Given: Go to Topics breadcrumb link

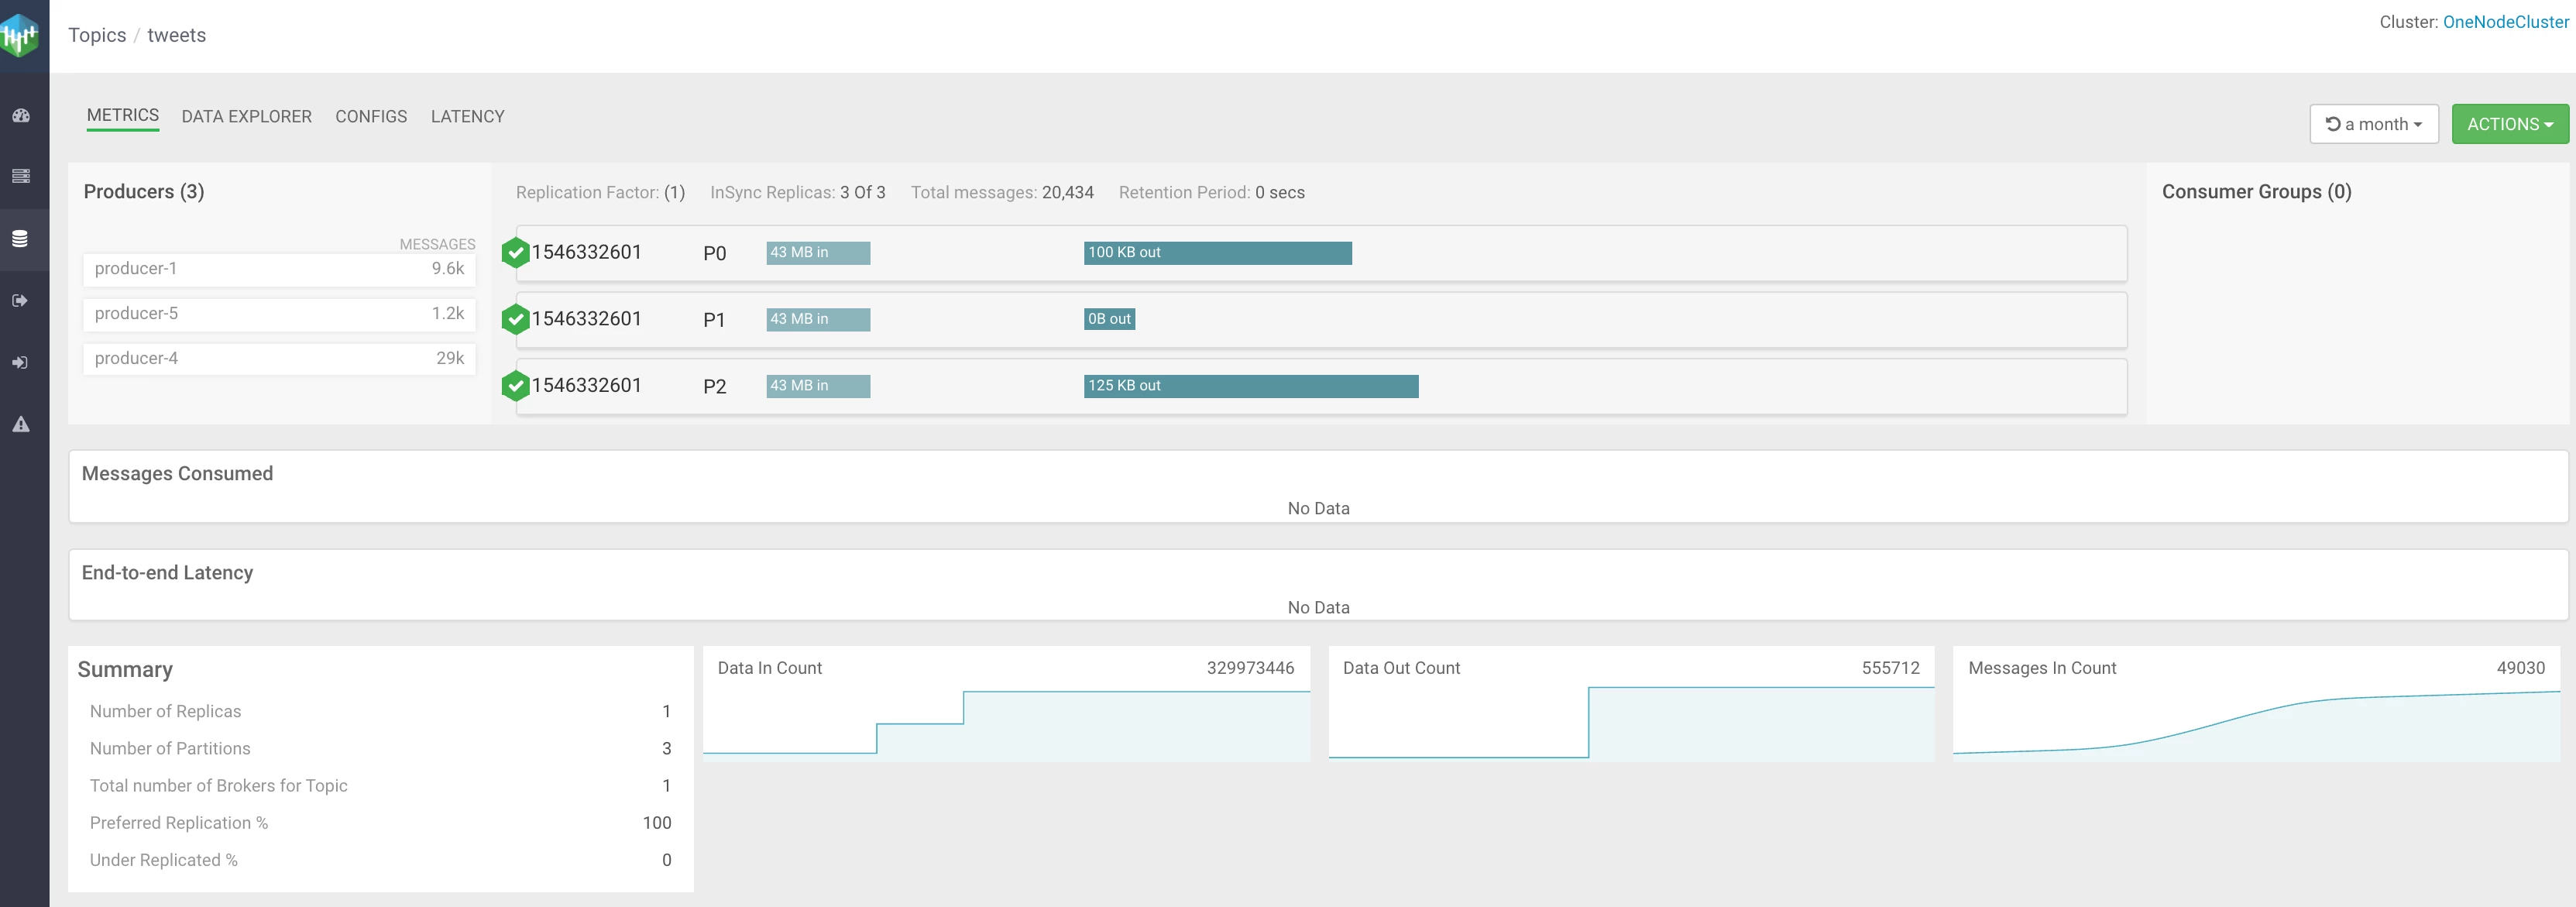Looking at the screenshot, I should [x=97, y=35].
